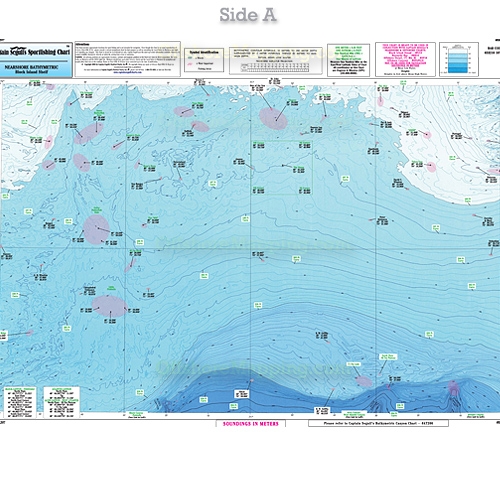Image resolution: width=500 pixels, height=500 pixels.
Task: Click the magenta warning text box in header
Action: 405,59
